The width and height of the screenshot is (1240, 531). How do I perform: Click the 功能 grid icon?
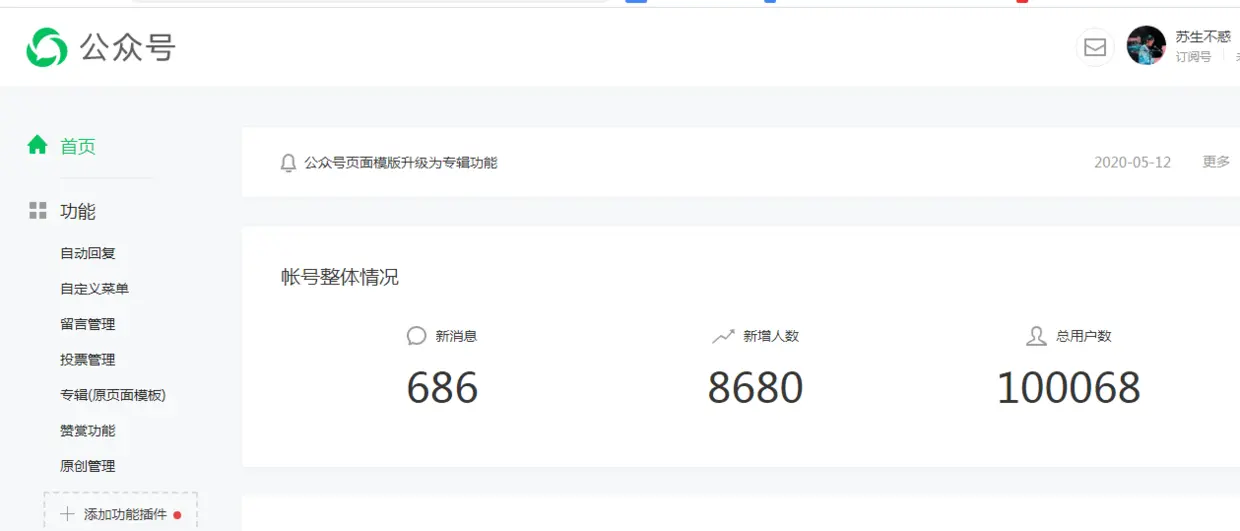[38, 211]
